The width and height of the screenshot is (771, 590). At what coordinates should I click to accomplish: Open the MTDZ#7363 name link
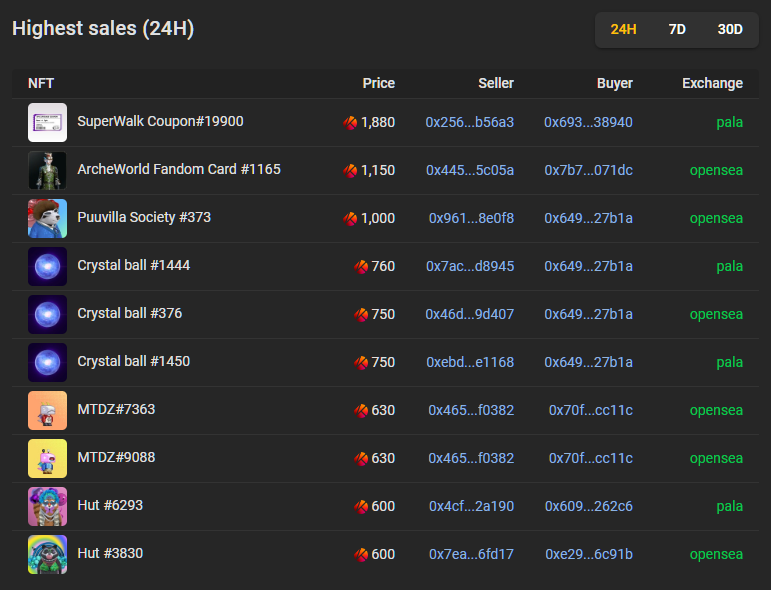pos(116,409)
